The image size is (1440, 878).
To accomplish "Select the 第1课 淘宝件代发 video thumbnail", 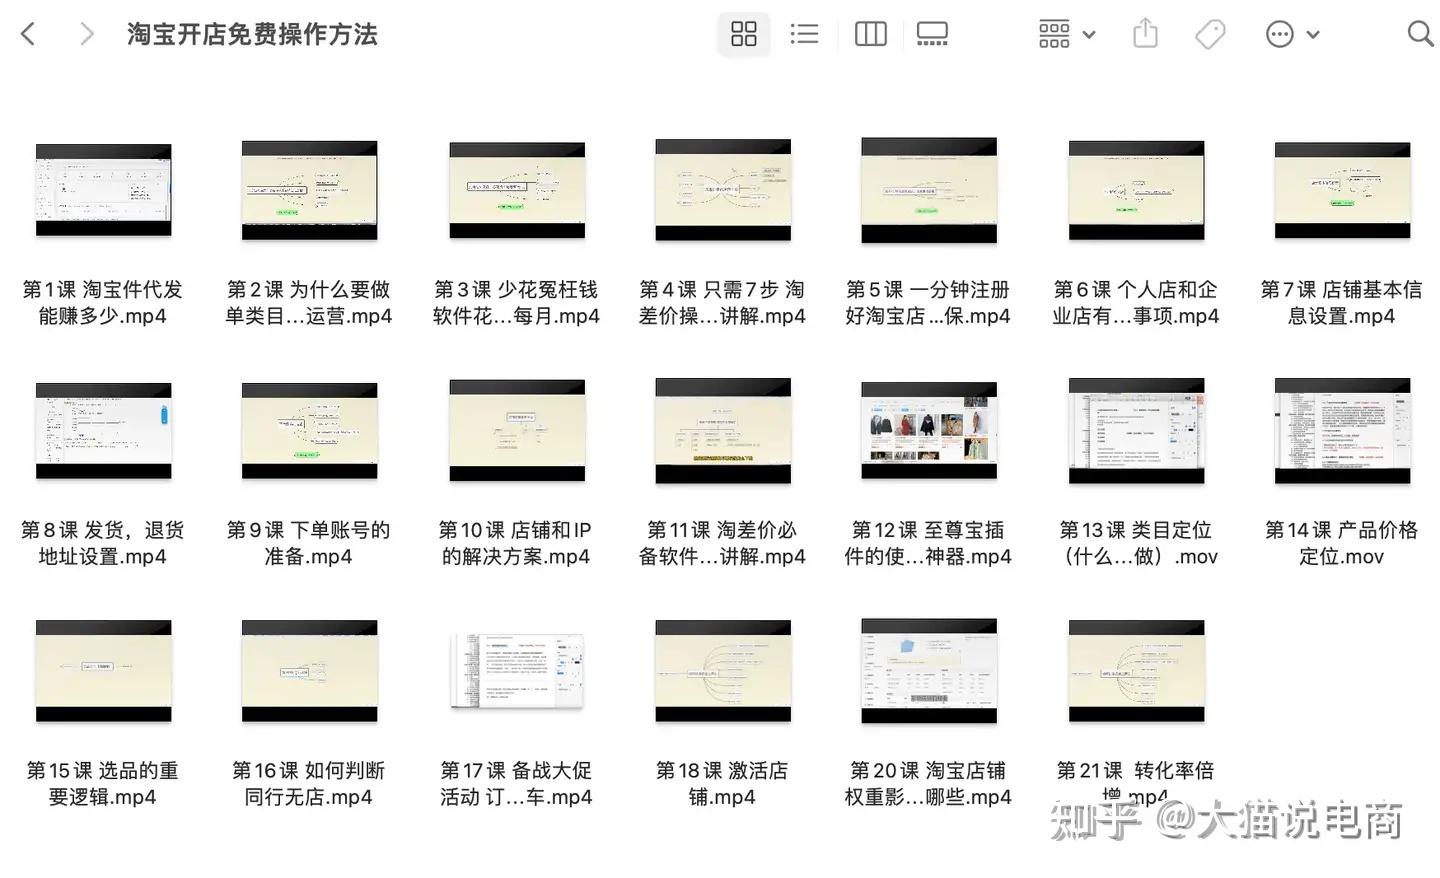I will pos(103,190).
